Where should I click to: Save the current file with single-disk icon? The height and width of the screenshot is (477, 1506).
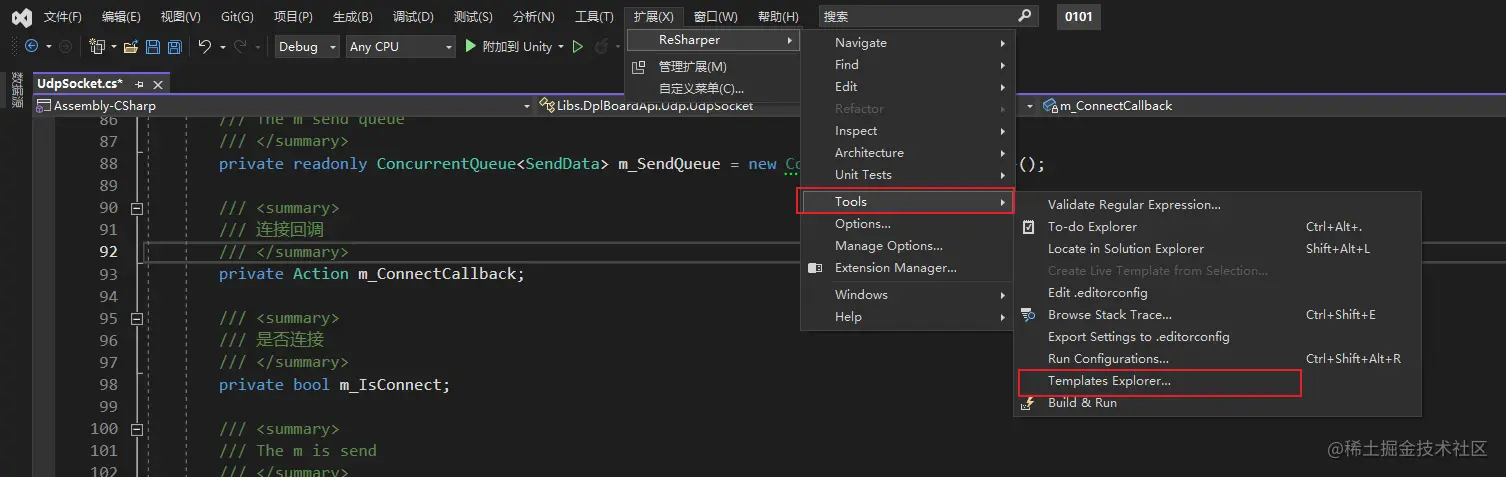tap(153, 46)
